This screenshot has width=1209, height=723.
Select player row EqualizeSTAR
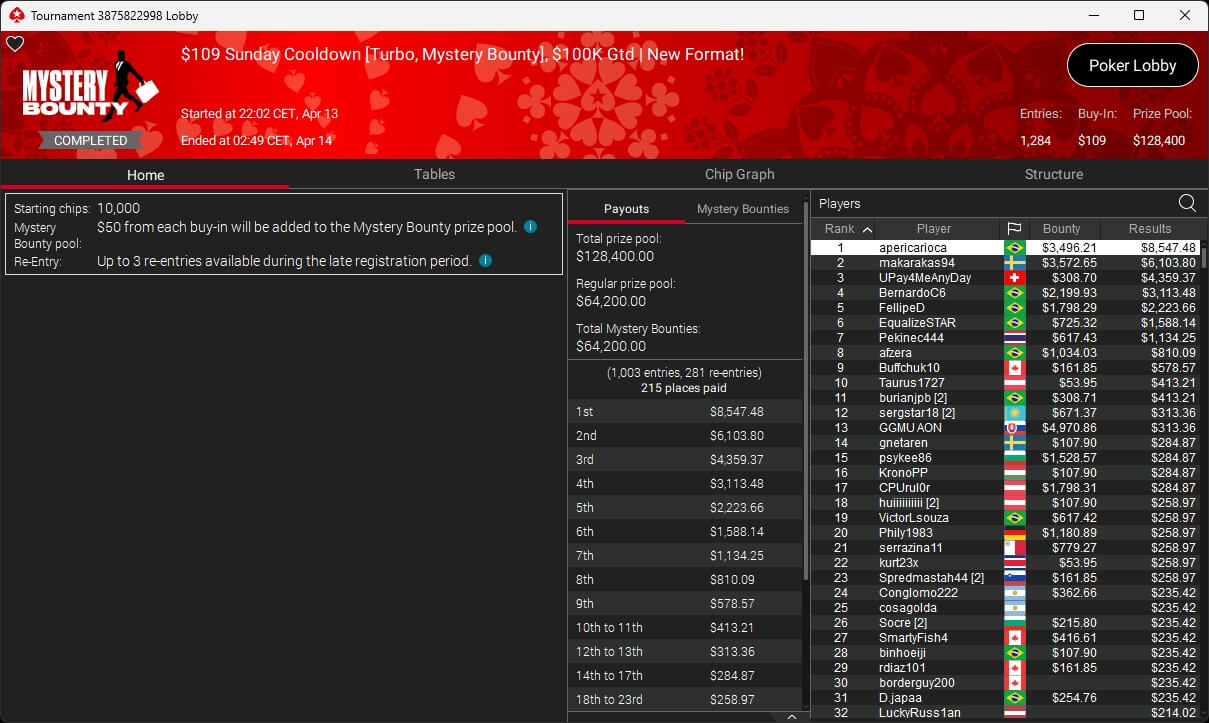[x=1005, y=323]
